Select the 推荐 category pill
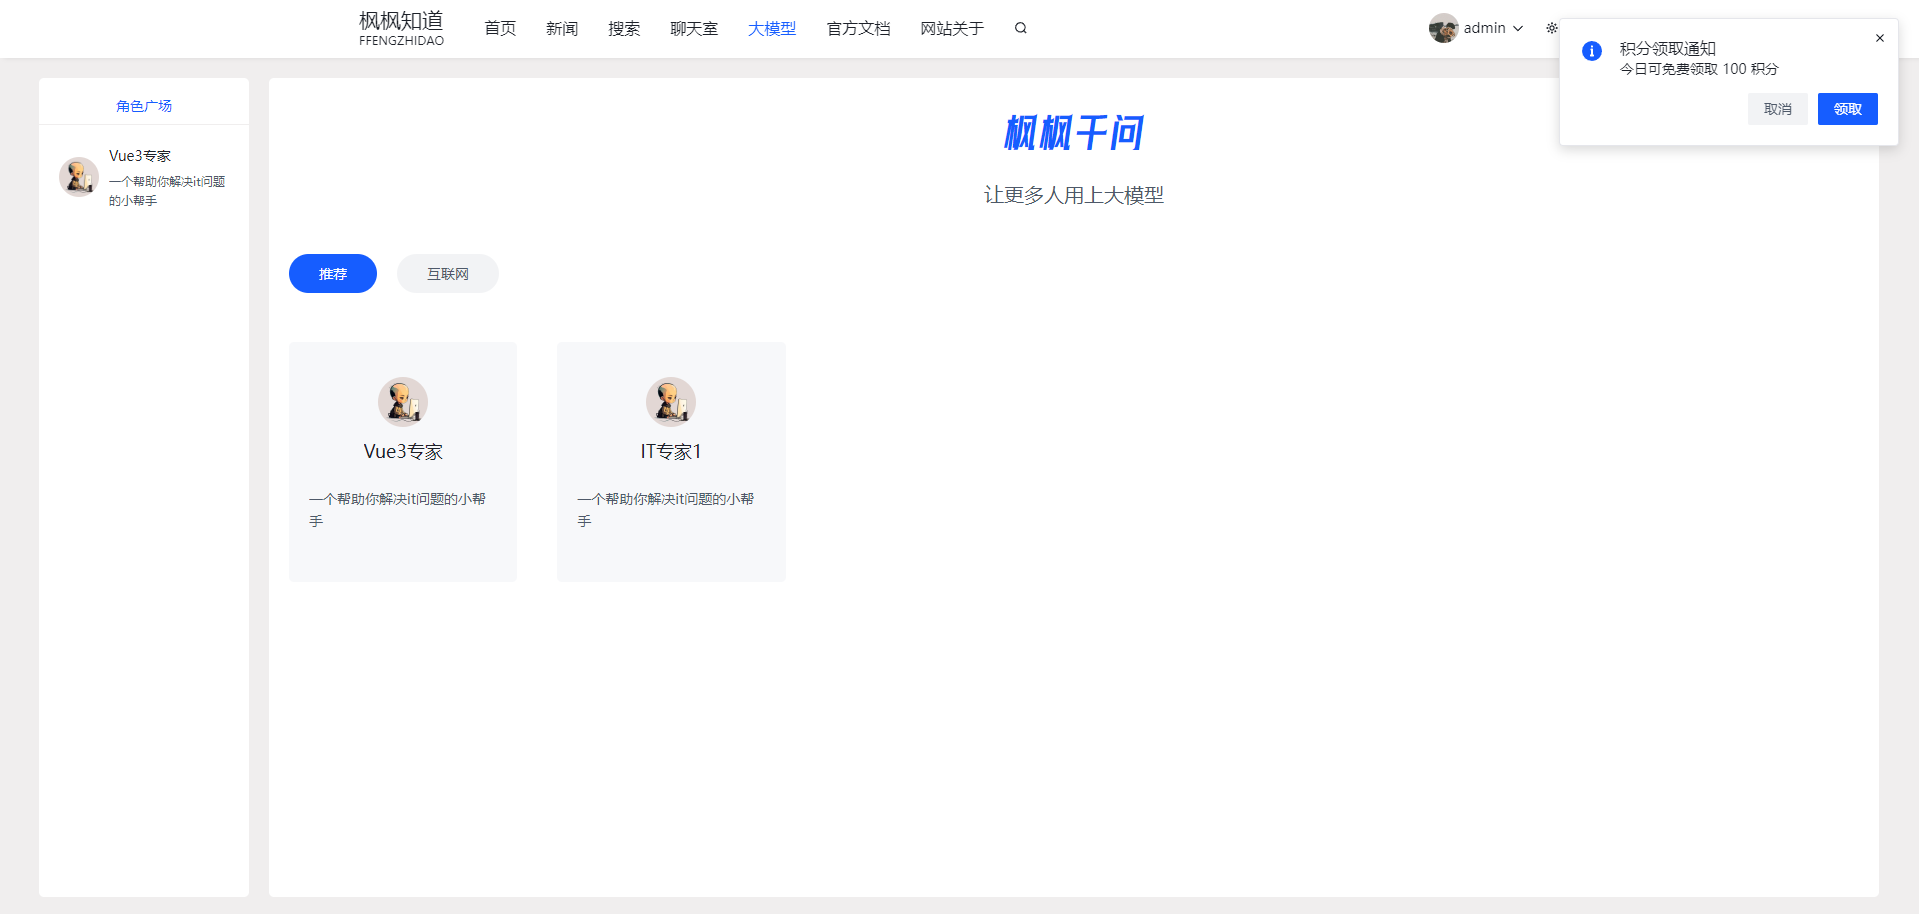Screen dimensions: 1919x914 coord(333,274)
